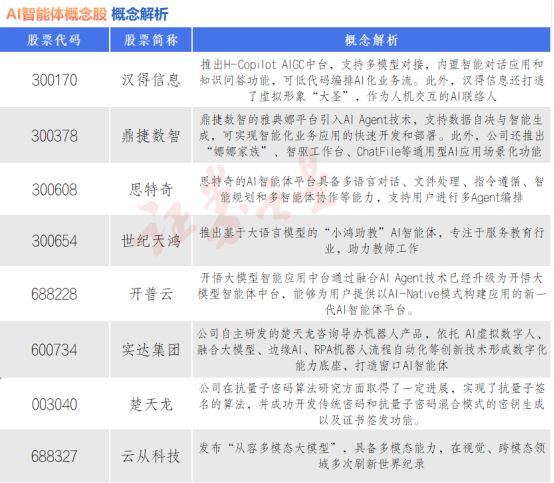This screenshot has width=554, height=483.
Task: Click stock code 300654
Action: (54, 241)
